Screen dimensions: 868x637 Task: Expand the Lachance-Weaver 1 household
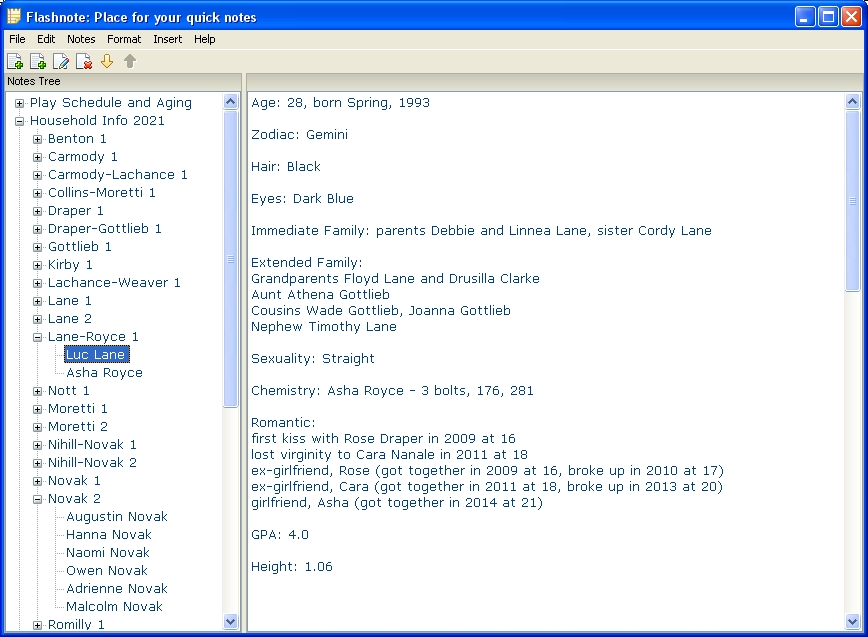pyautogui.click(x=37, y=283)
